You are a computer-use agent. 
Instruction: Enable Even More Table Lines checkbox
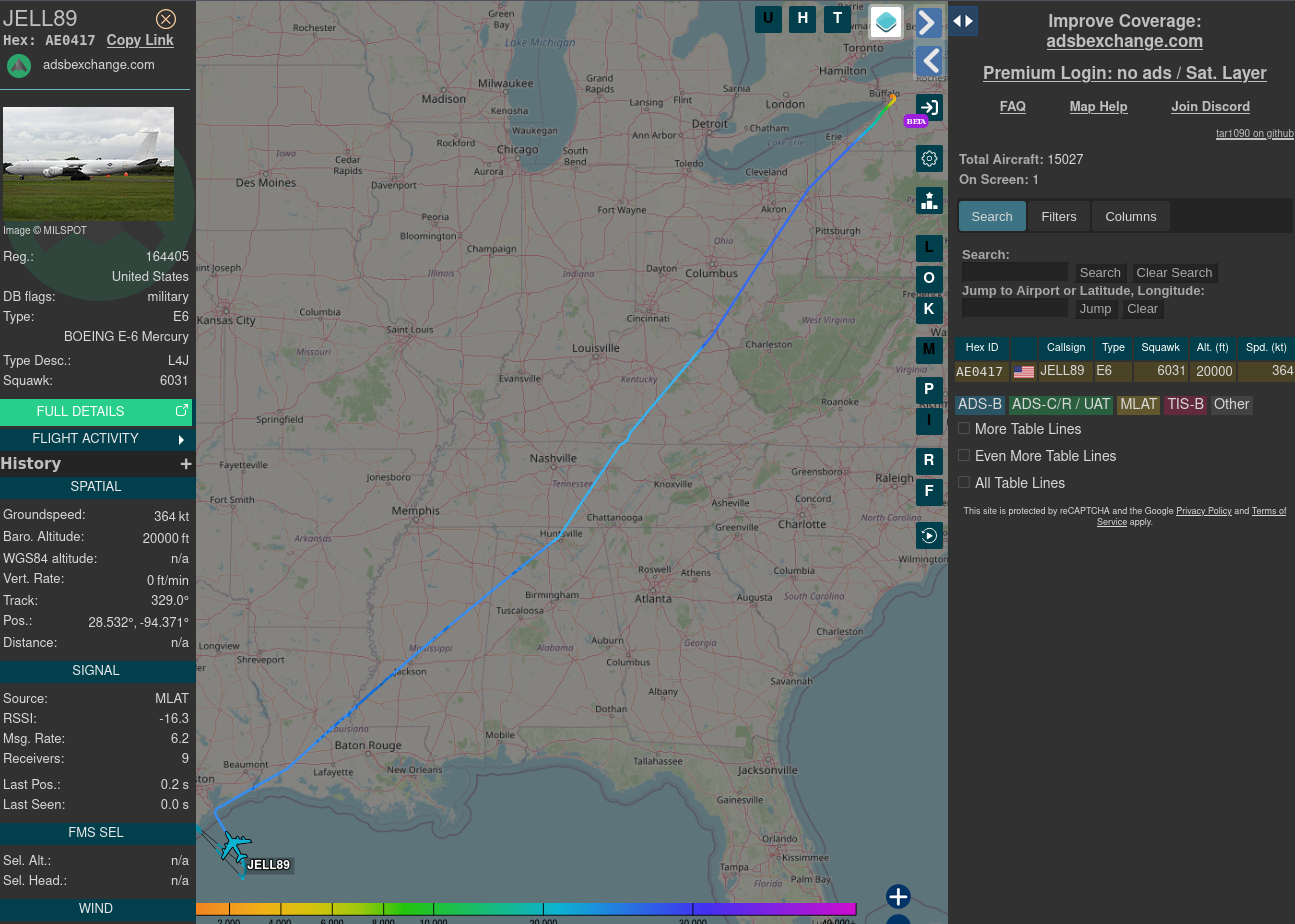pyautogui.click(x=964, y=455)
